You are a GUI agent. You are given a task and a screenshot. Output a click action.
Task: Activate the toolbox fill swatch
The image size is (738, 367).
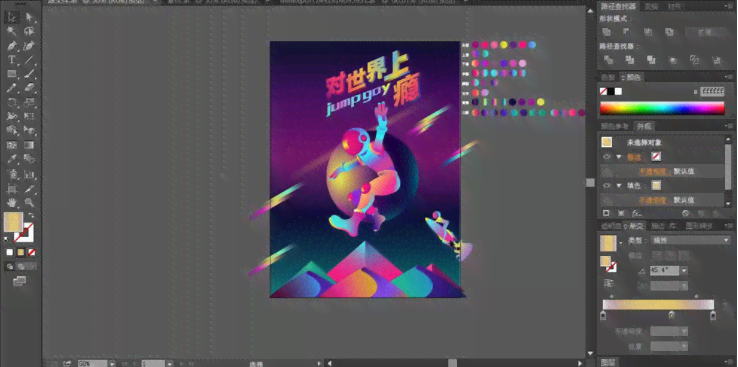tap(13, 222)
